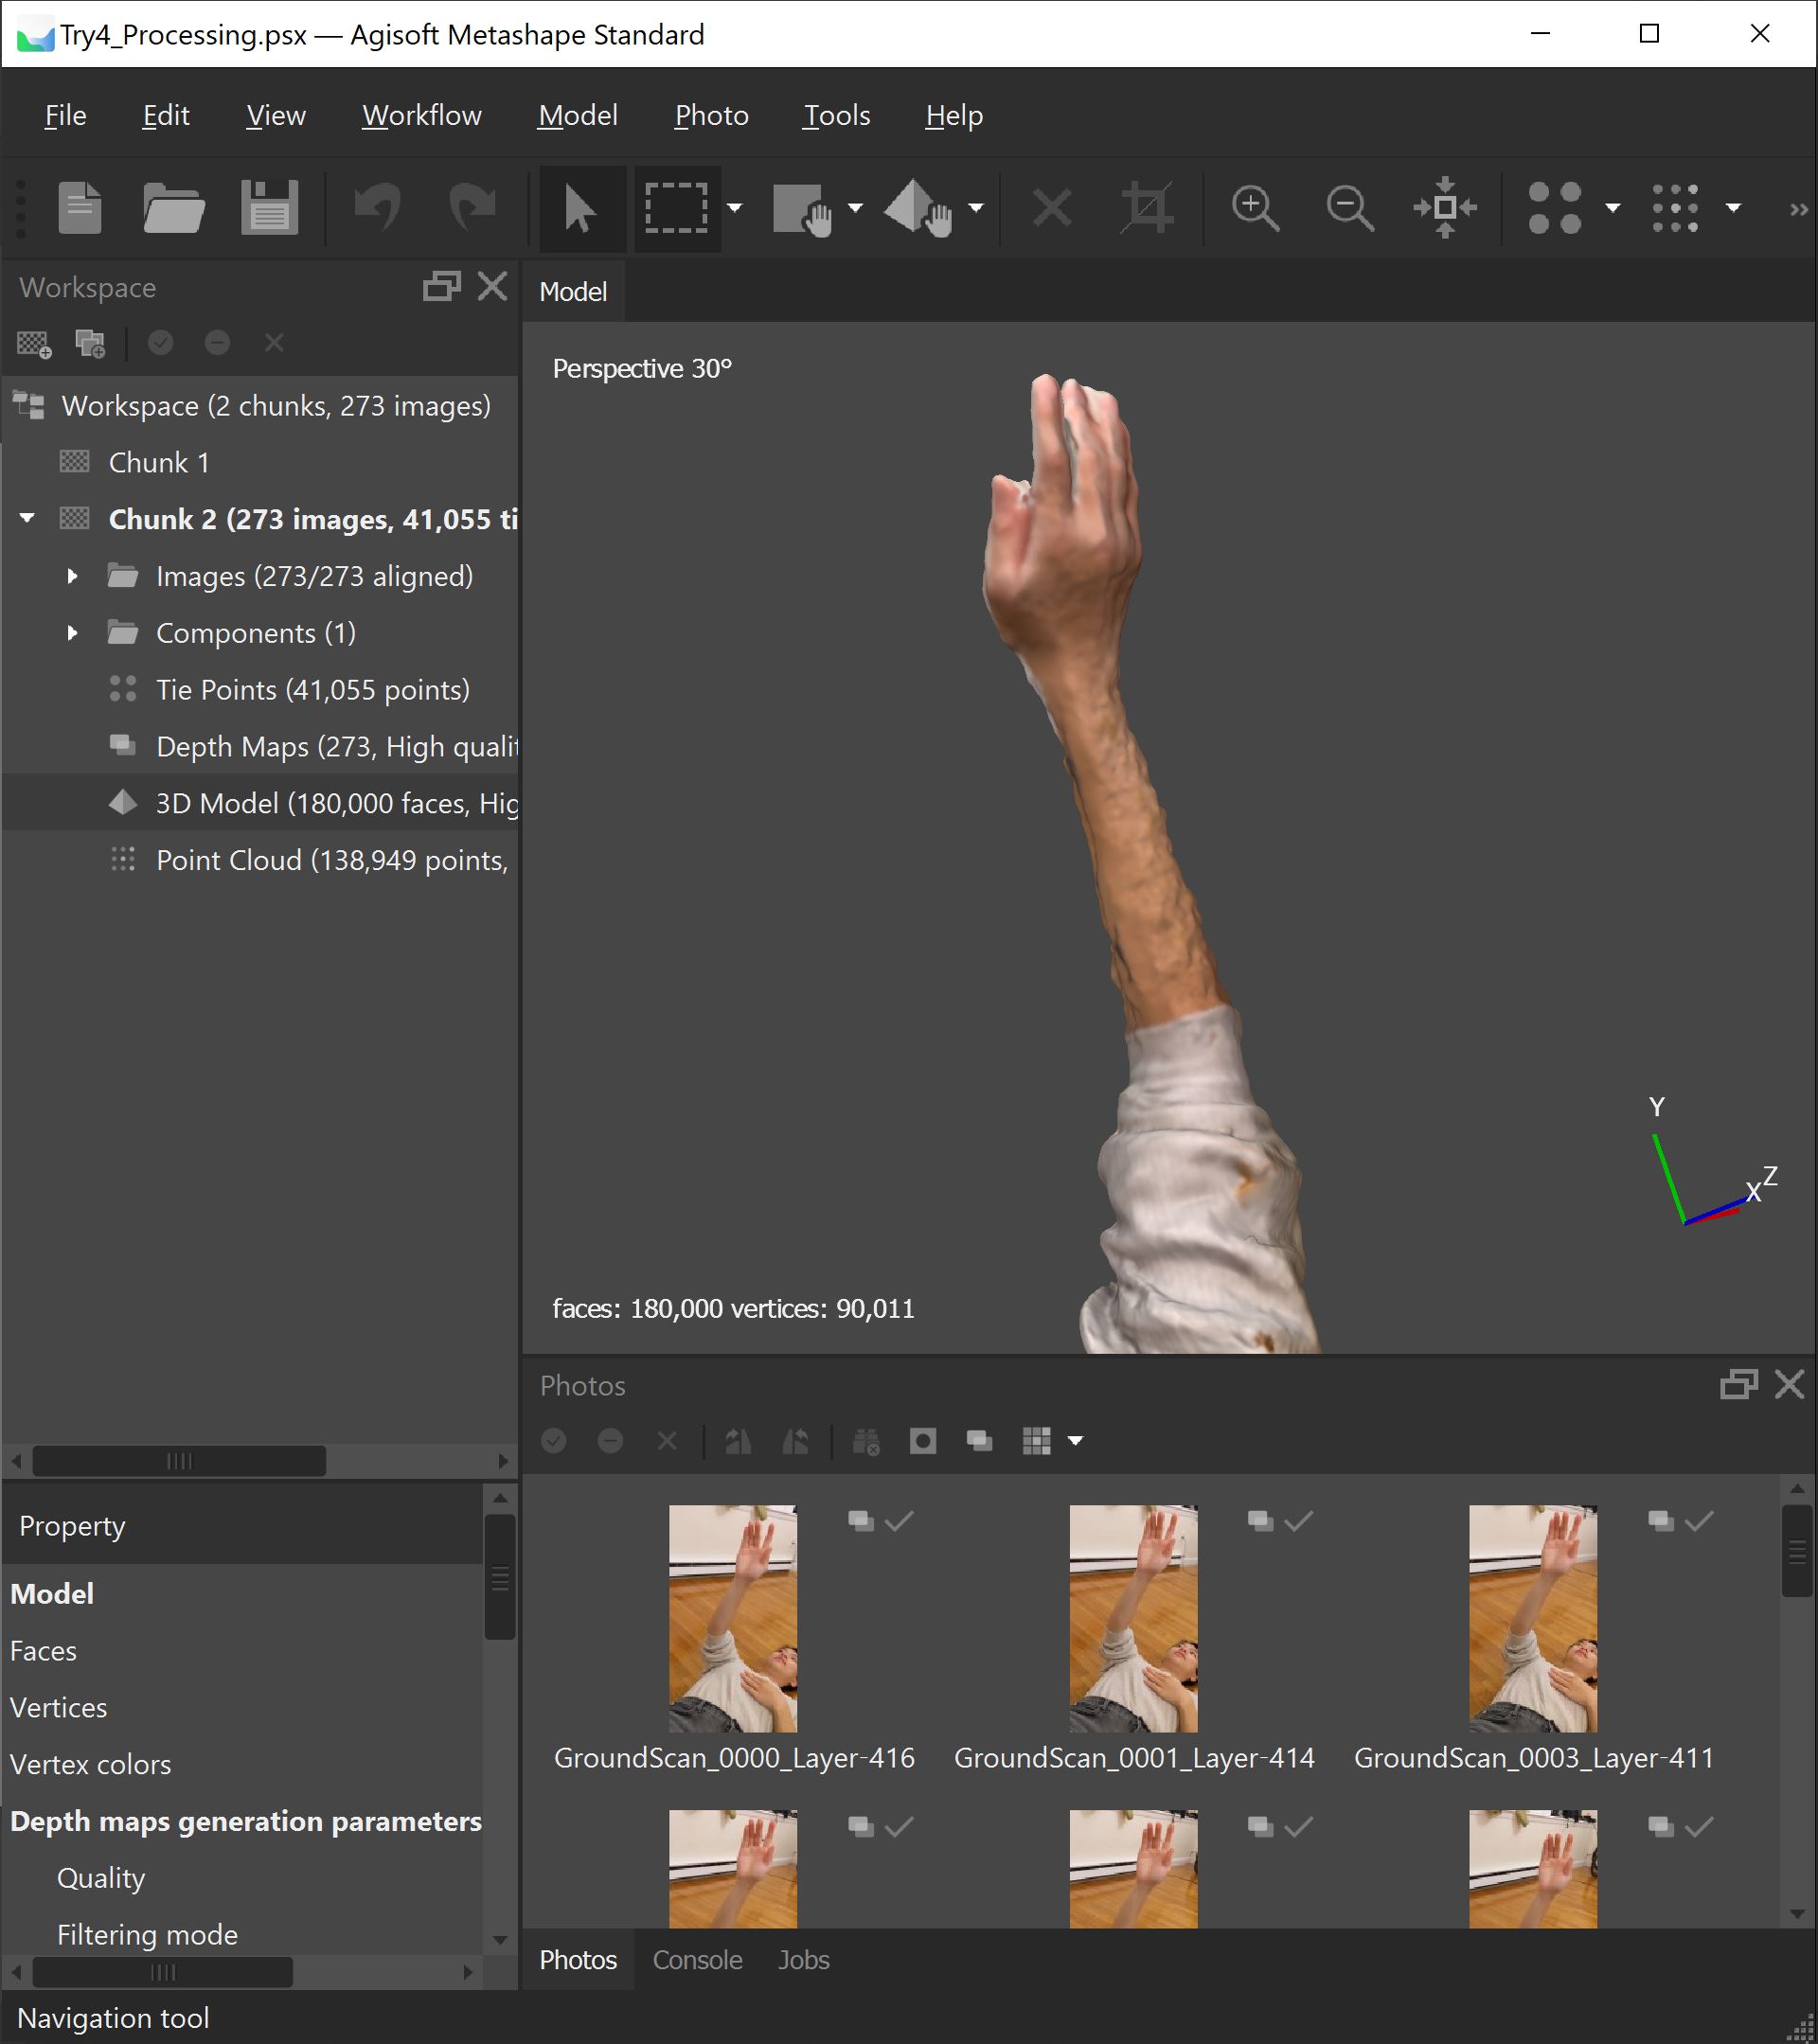Open the File menu

pyautogui.click(x=65, y=115)
